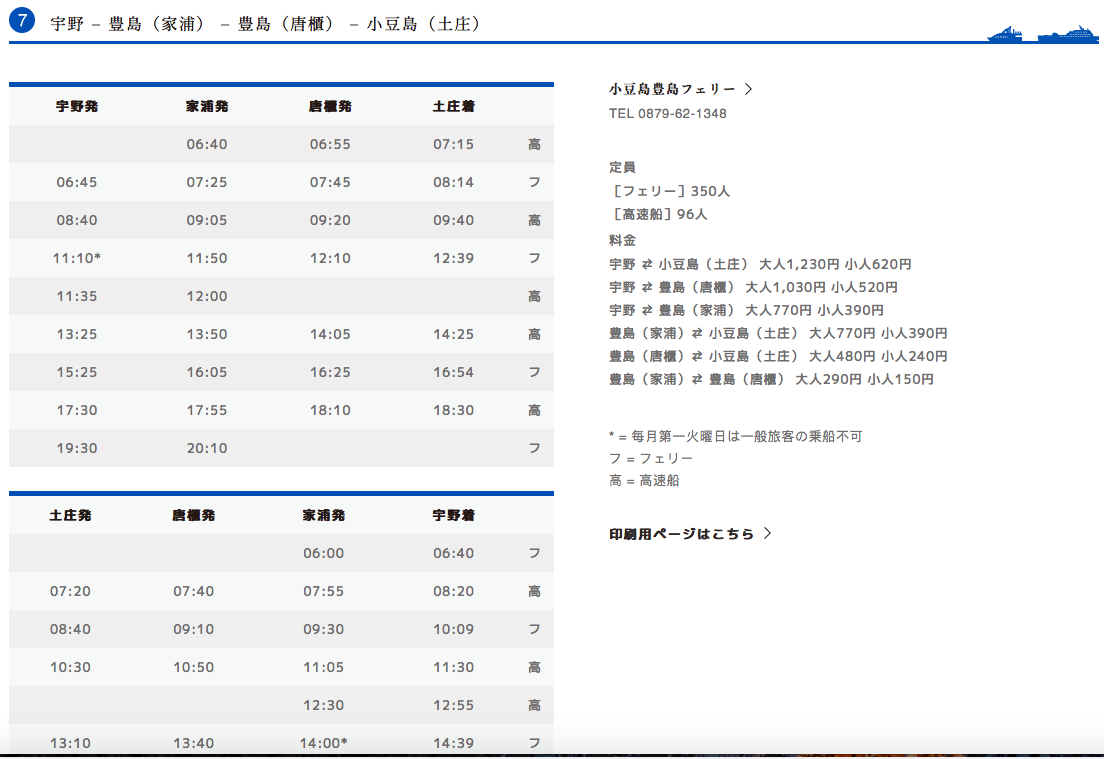Click the arrow beside 小豆島豊島フェリー
This screenshot has height=759, width=1104.
tap(749, 89)
